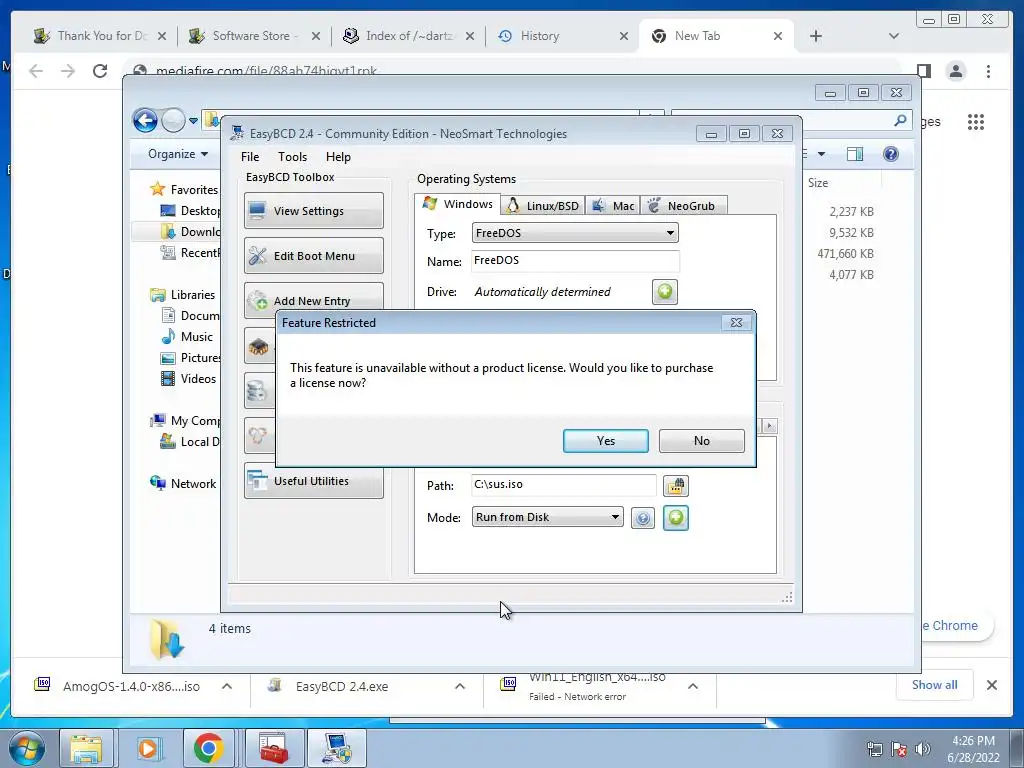
Task: Click the Explorer search magnifier icon
Action: click(x=900, y=120)
